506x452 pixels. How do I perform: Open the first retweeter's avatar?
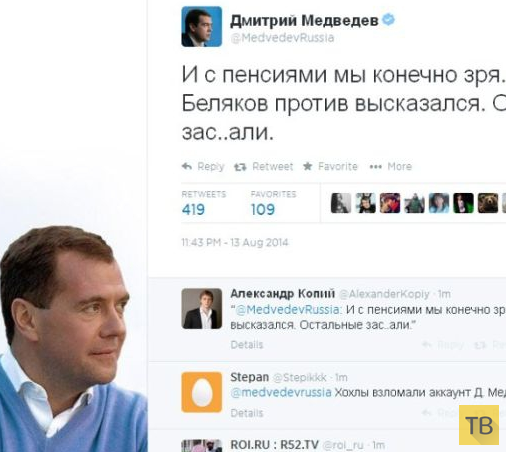341,203
